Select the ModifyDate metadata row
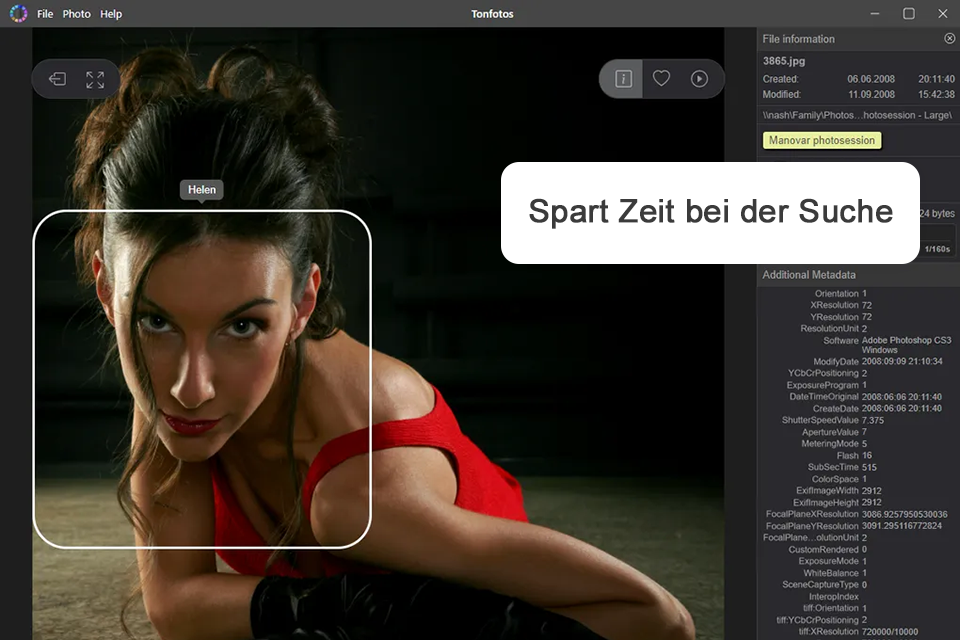Viewport: 960px width, 640px height. pos(877,361)
